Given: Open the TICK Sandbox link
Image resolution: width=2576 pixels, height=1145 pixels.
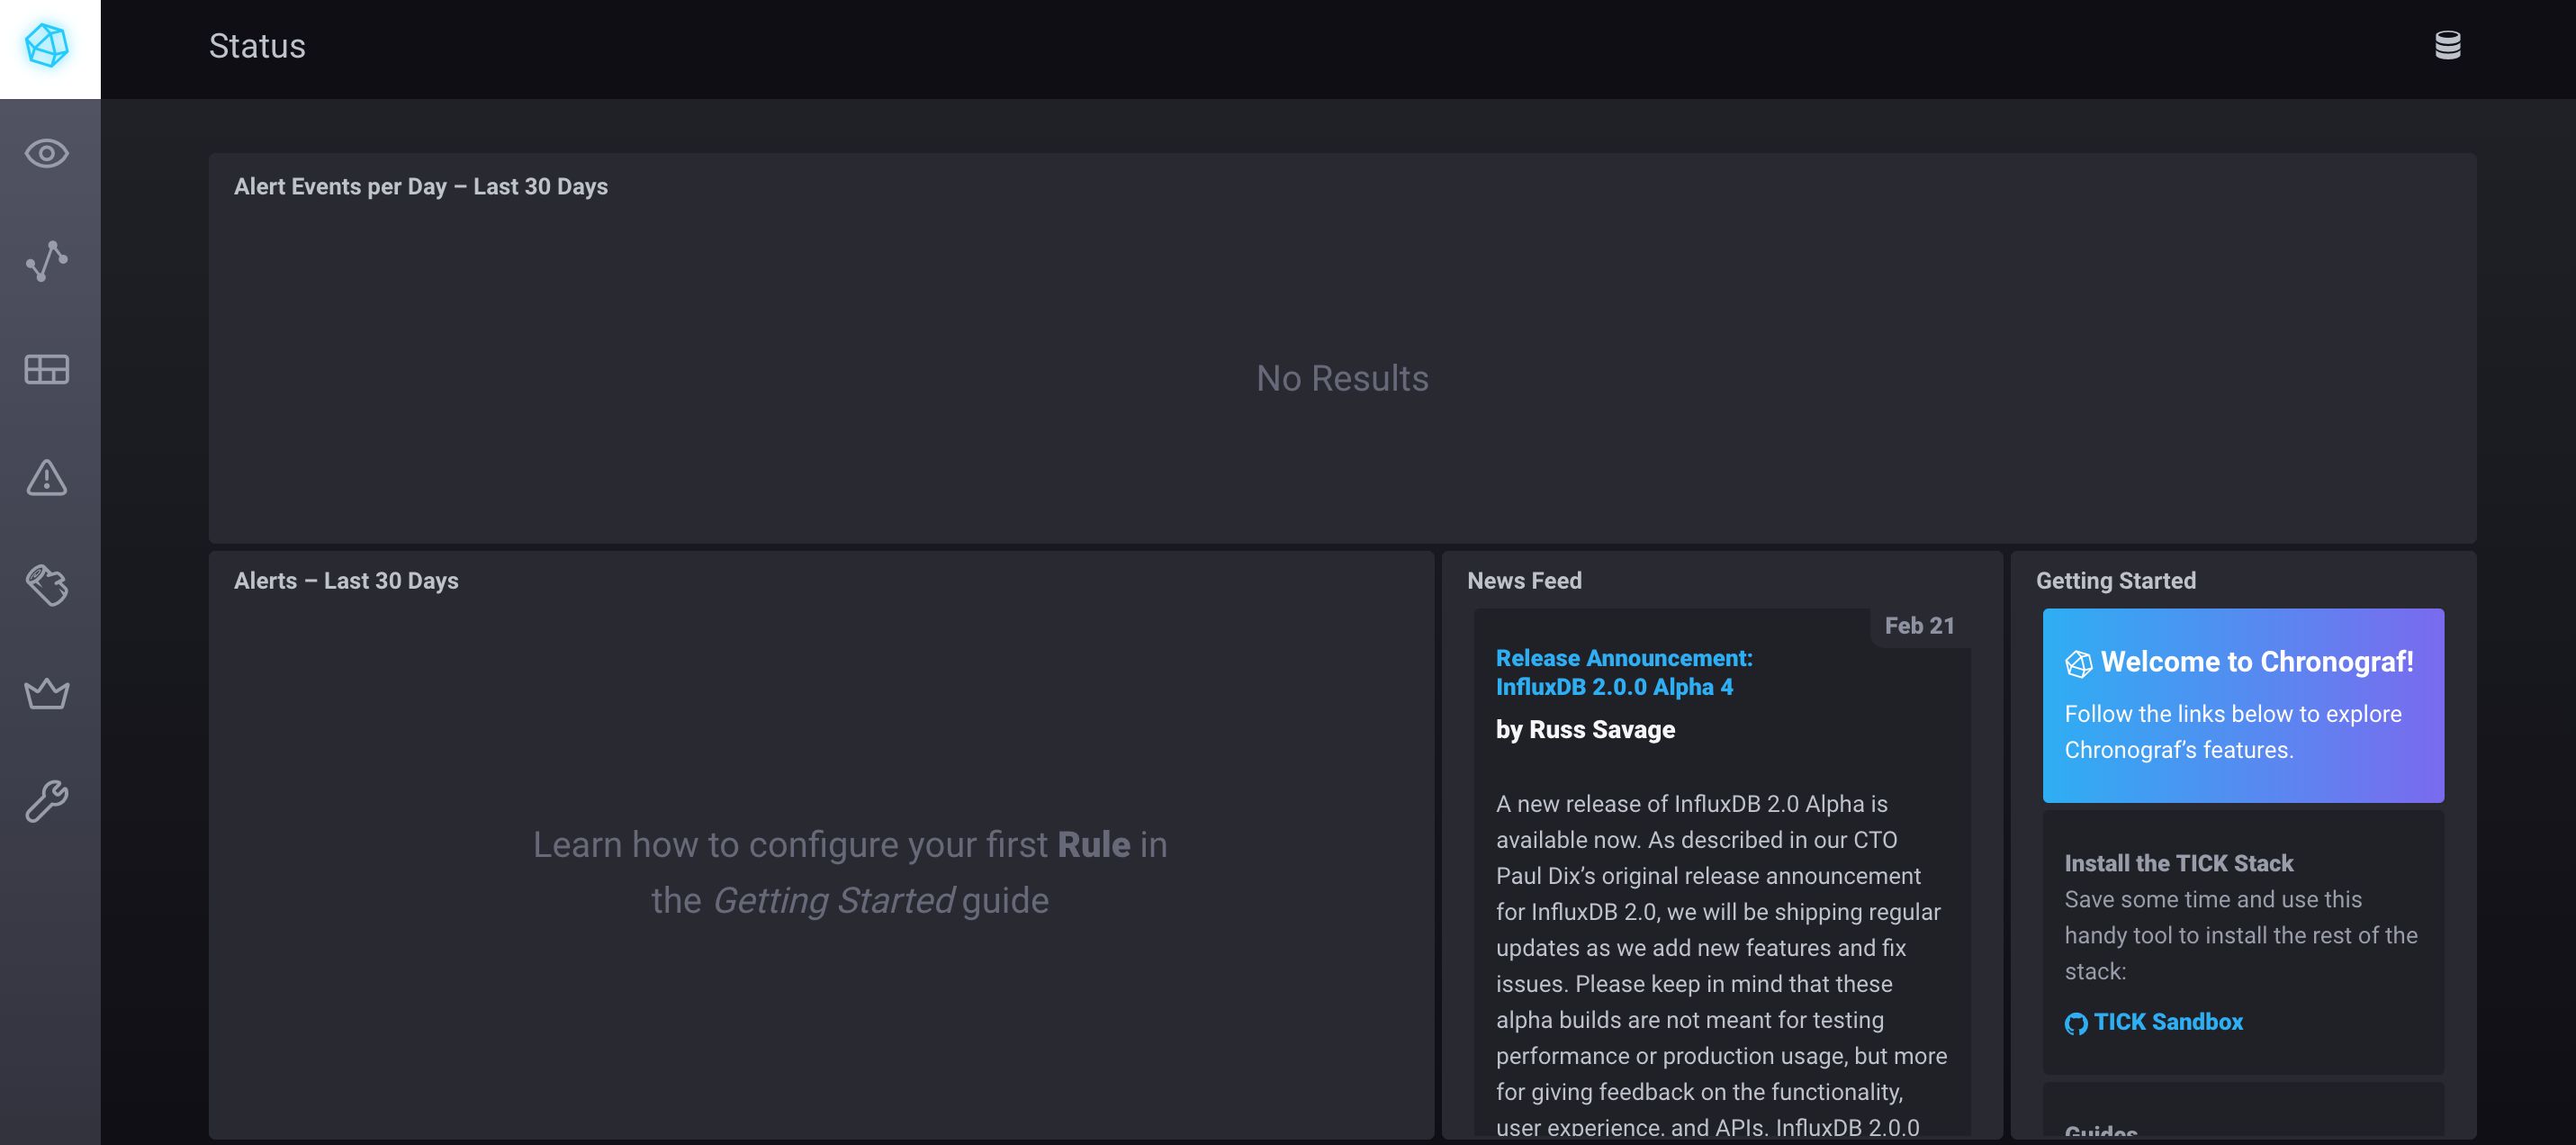Looking at the screenshot, I should [2167, 1021].
